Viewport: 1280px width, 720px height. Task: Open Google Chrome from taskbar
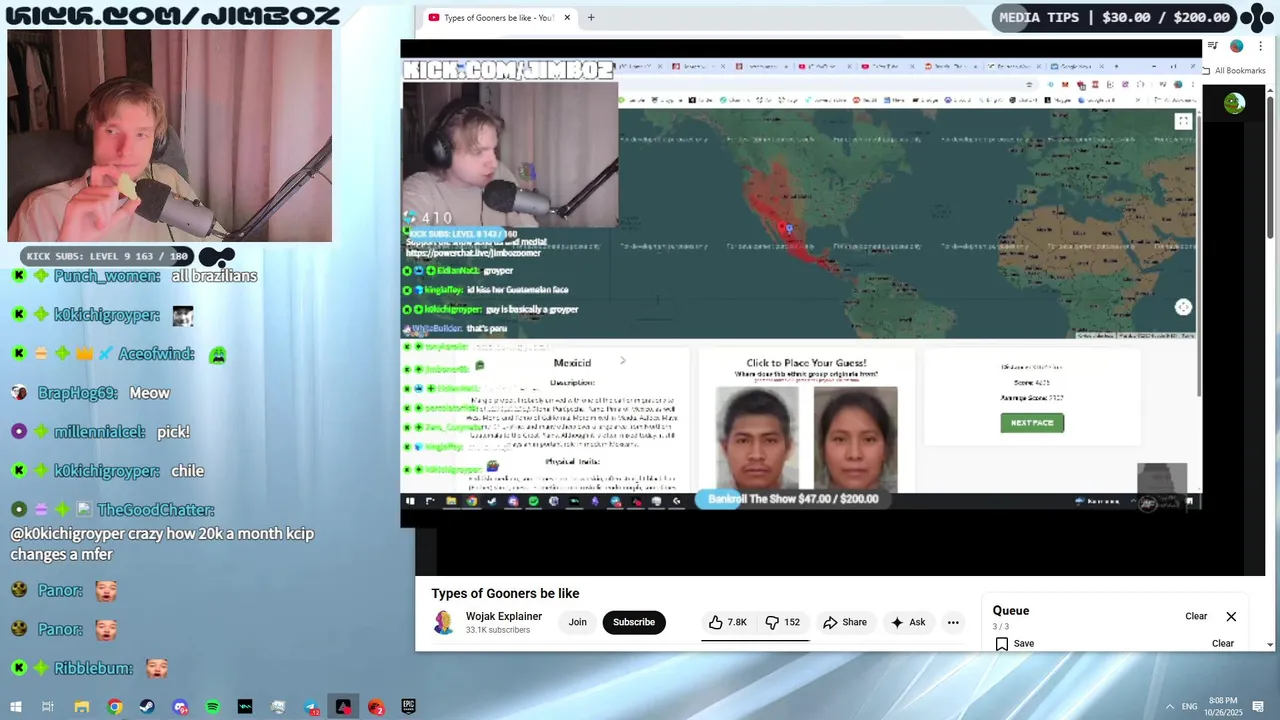pyautogui.click(x=115, y=707)
